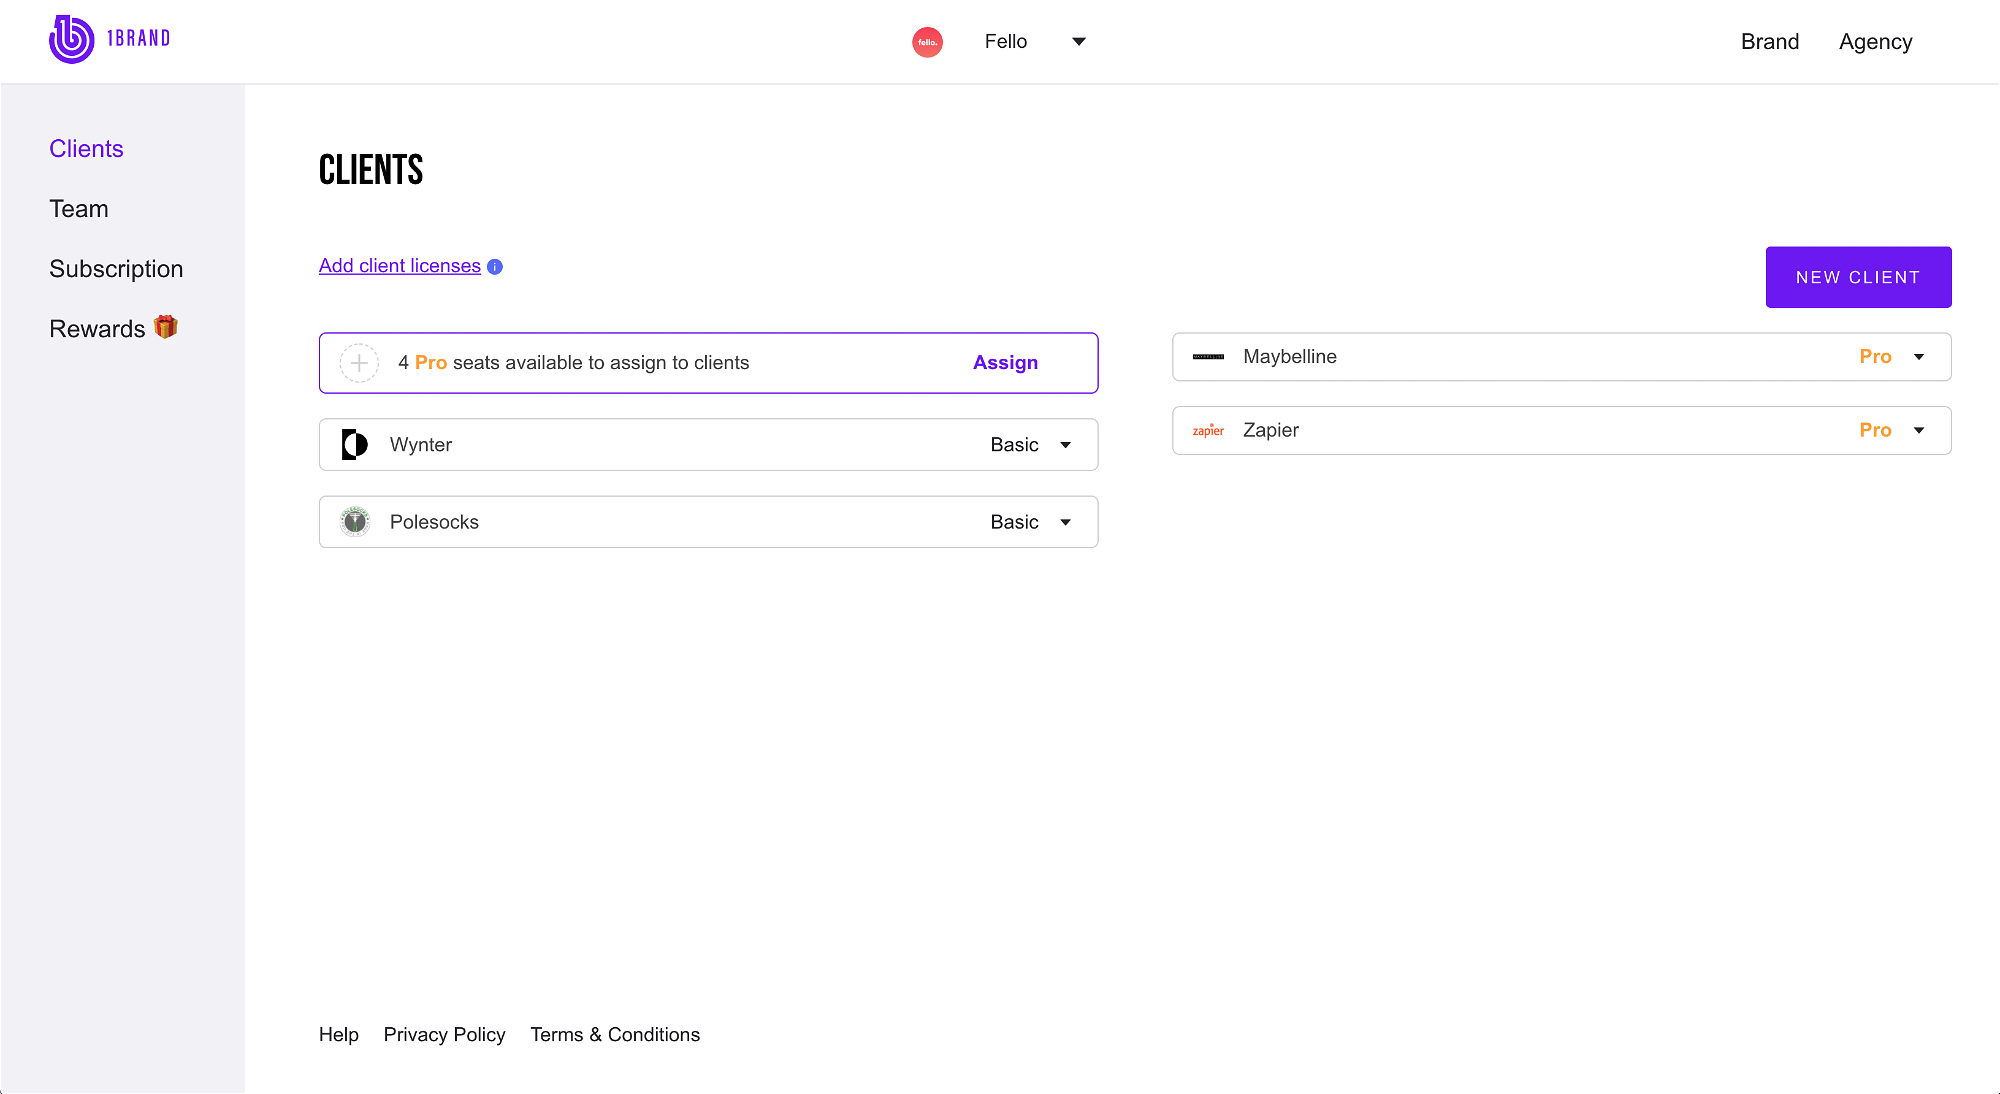2000x1094 pixels.
Task: Expand Wynter's Basic plan dropdown
Action: point(1066,445)
